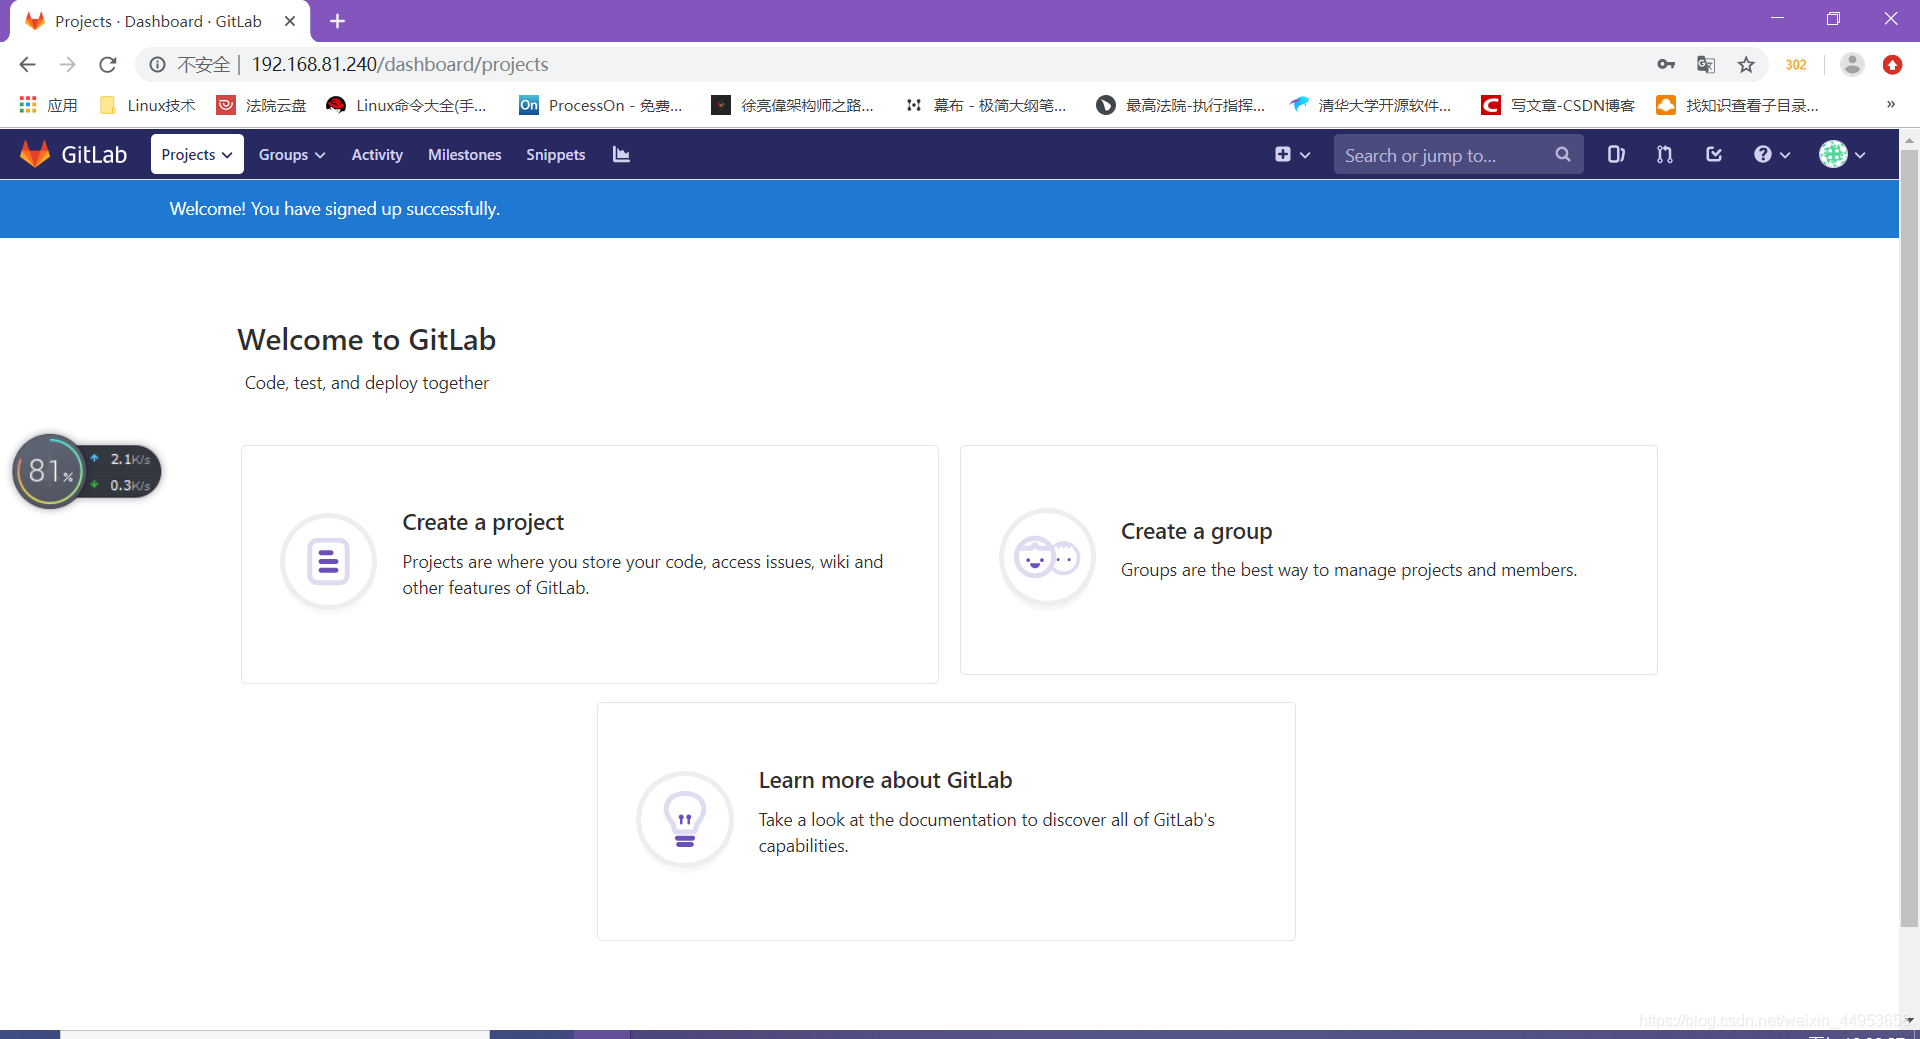Click the 81% floating performance widget

pyautogui.click(x=86, y=471)
